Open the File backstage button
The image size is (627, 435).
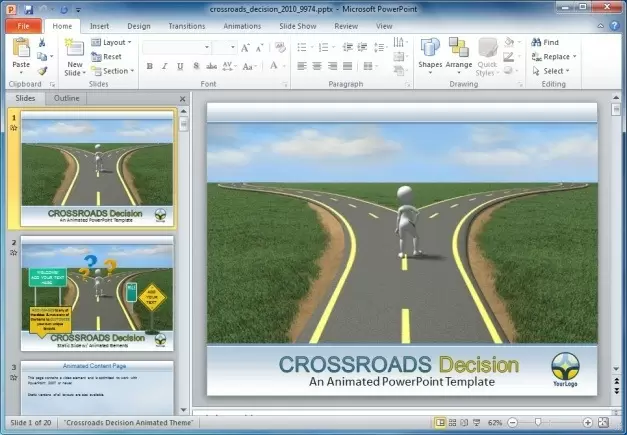(x=23, y=25)
